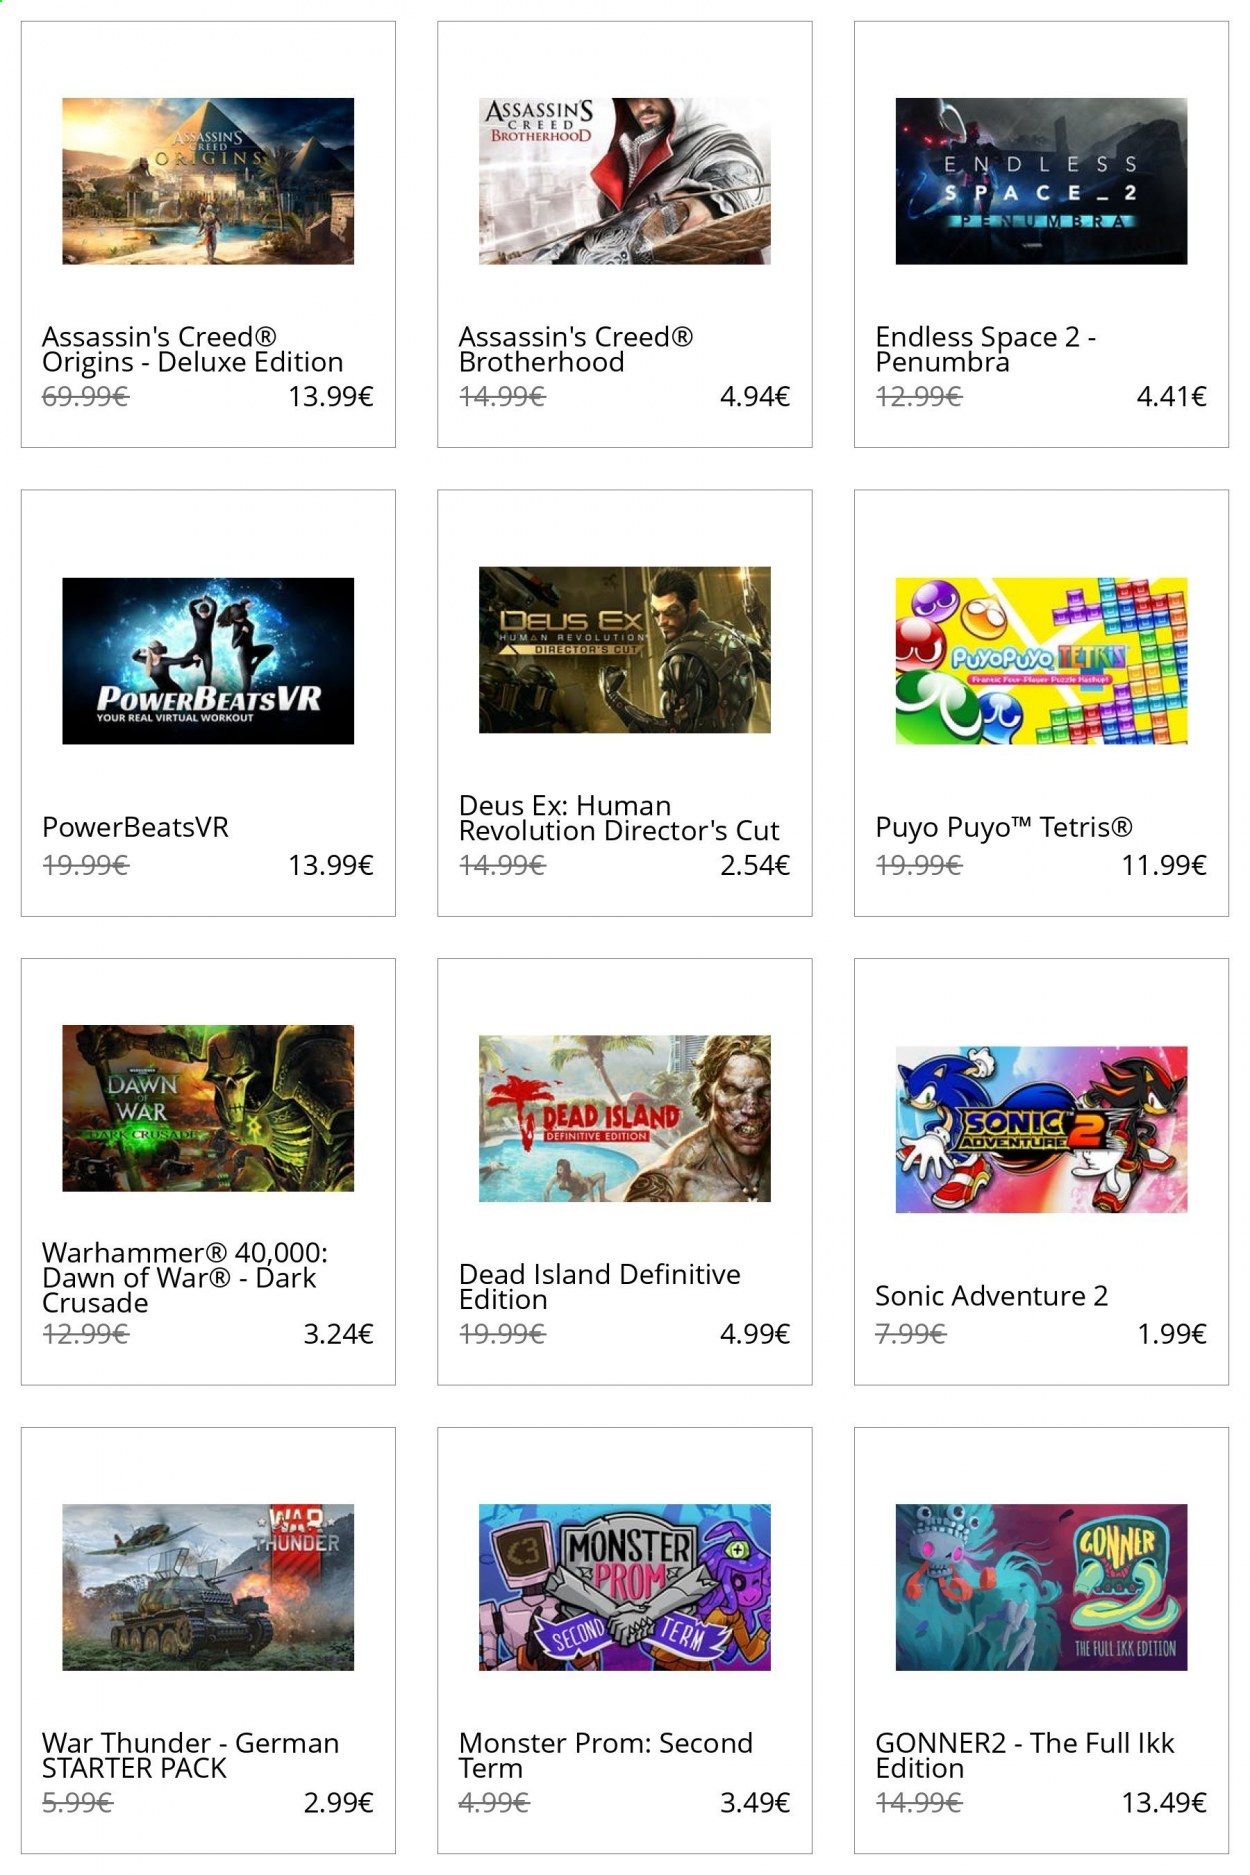Open the War Thunder German Starter Pack title

[191, 1756]
